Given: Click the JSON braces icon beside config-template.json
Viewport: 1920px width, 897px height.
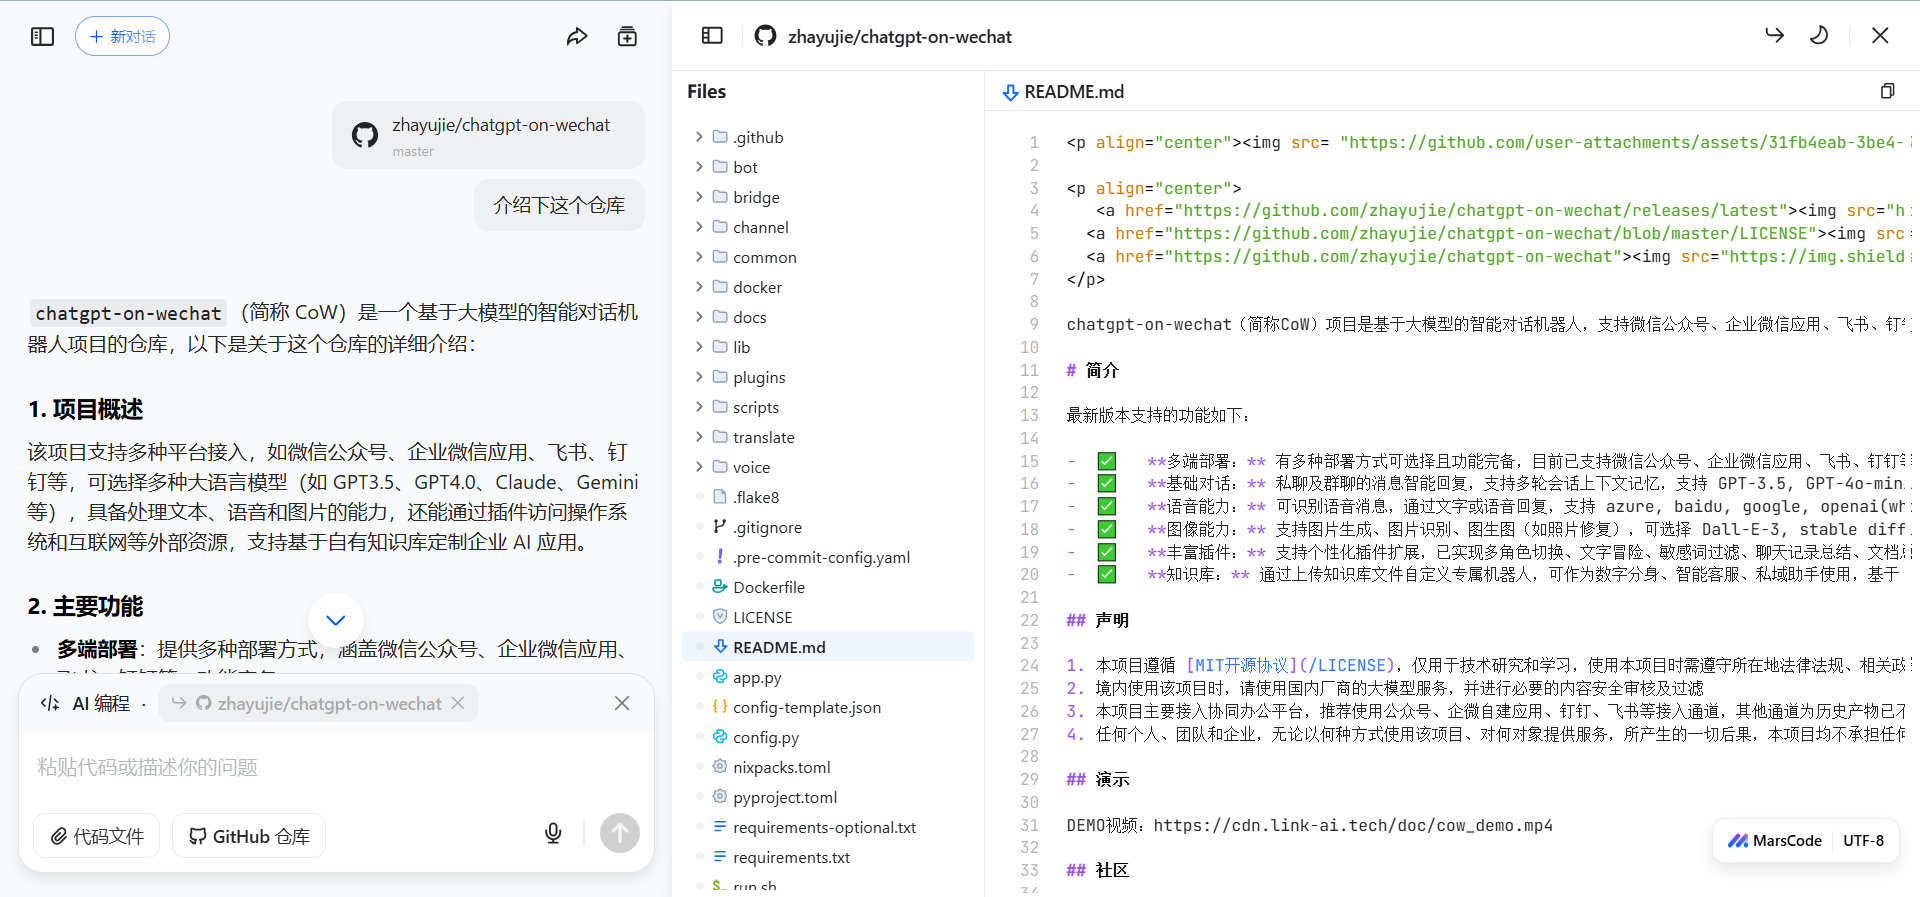Looking at the screenshot, I should click(x=719, y=706).
